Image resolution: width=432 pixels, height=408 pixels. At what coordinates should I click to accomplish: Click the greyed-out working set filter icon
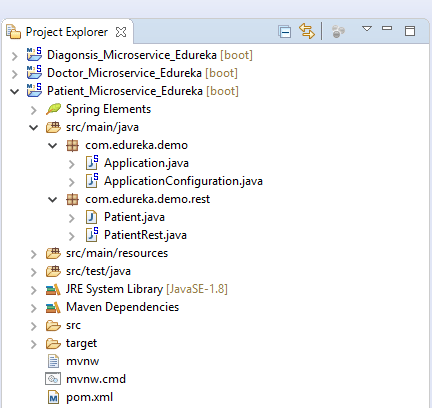338,32
